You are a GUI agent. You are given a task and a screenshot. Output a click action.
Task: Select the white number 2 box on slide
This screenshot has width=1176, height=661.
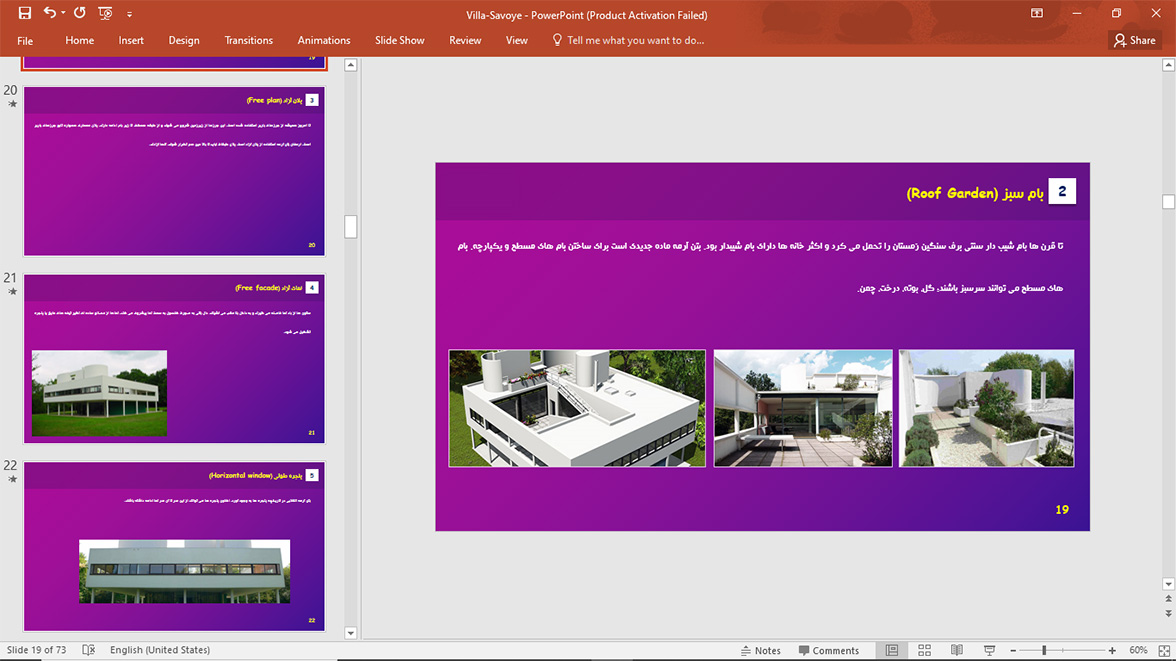coord(1062,191)
